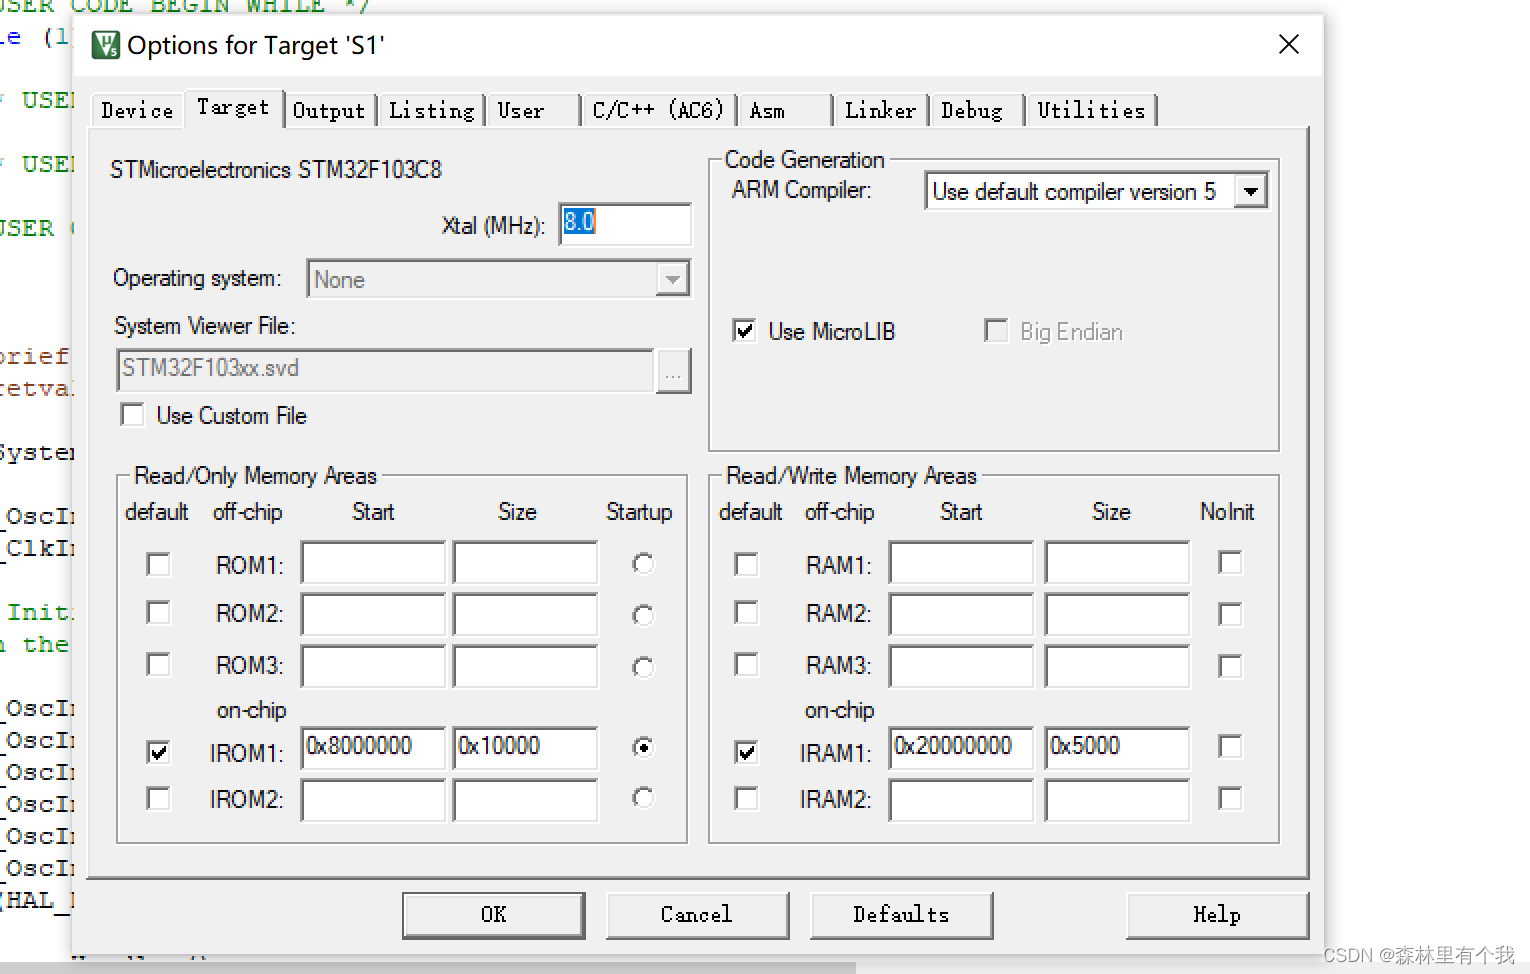This screenshot has height=974, width=1530.
Task: Enable NoInit for IRAM2
Action: tap(1230, 798)
